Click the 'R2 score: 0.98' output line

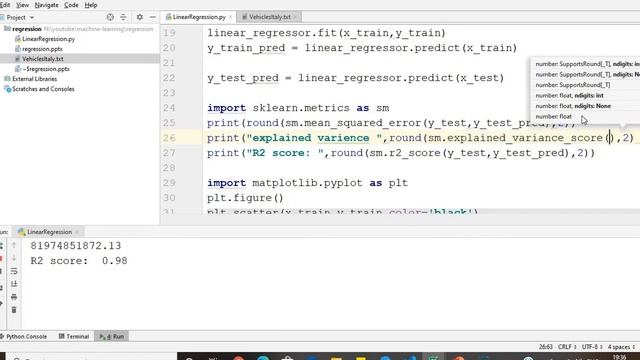[x=79, y=261]
